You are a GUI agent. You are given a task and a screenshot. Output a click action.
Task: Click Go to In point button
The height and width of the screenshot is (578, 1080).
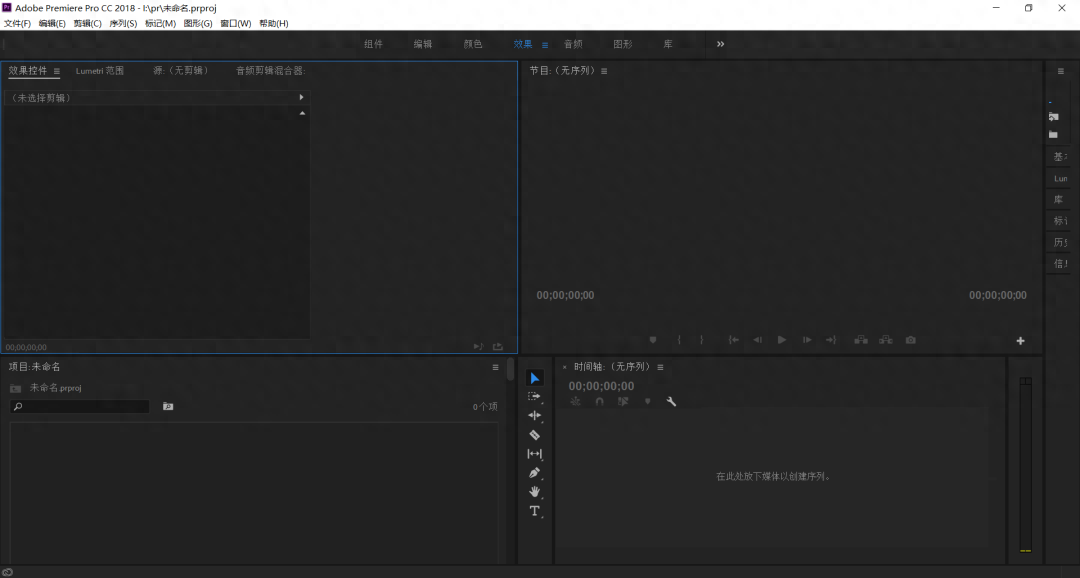[x=734, y=340]
